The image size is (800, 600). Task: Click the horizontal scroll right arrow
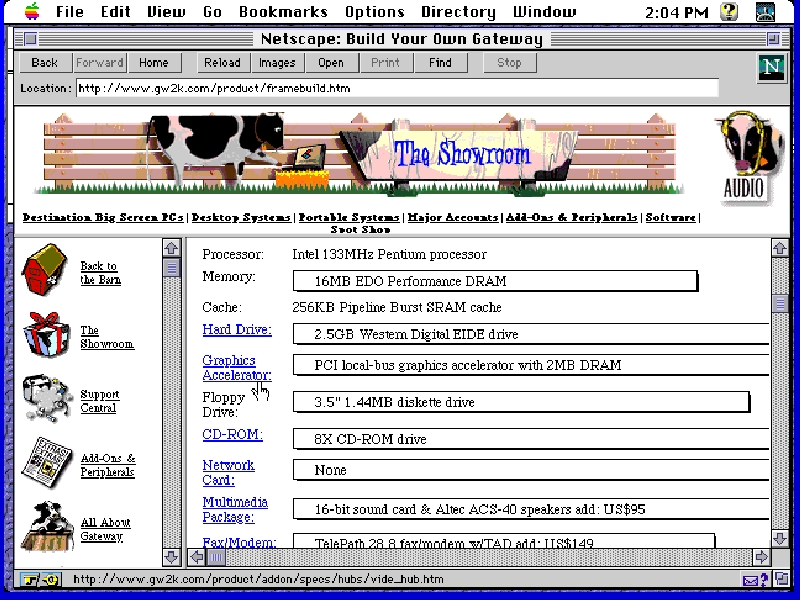tap(761, 557)
